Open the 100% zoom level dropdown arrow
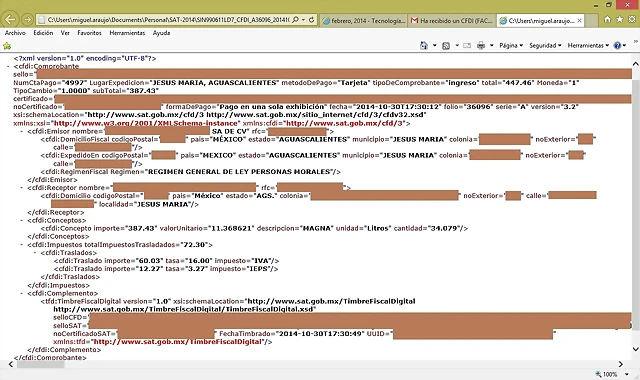This screenshot has height=380, width=640. click(627, 374)
